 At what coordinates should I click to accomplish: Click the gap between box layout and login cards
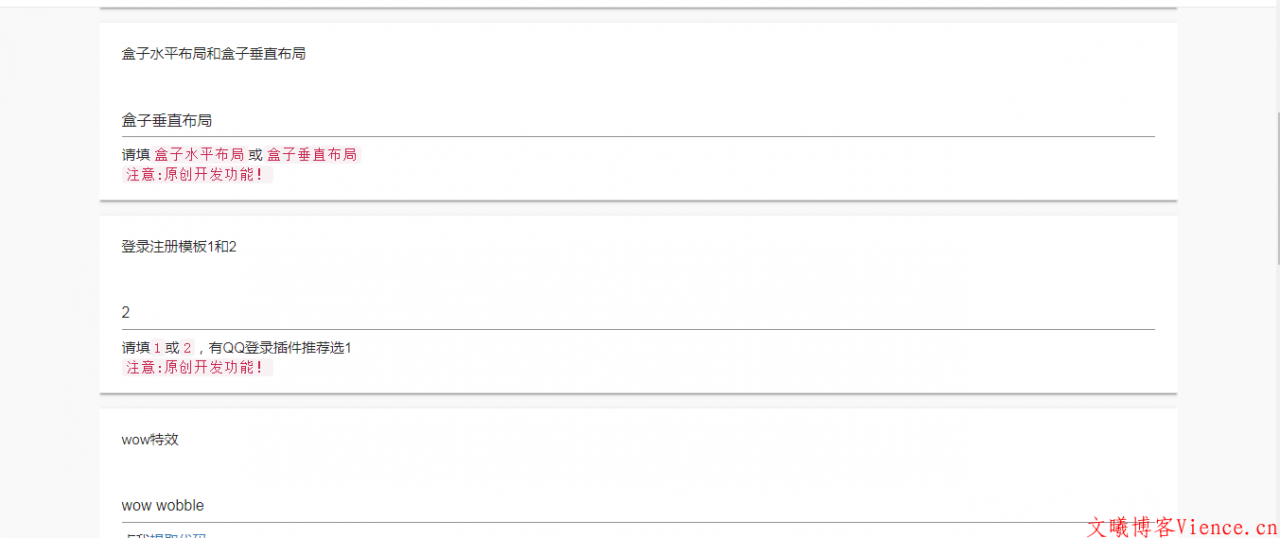[x=638, y=208]
